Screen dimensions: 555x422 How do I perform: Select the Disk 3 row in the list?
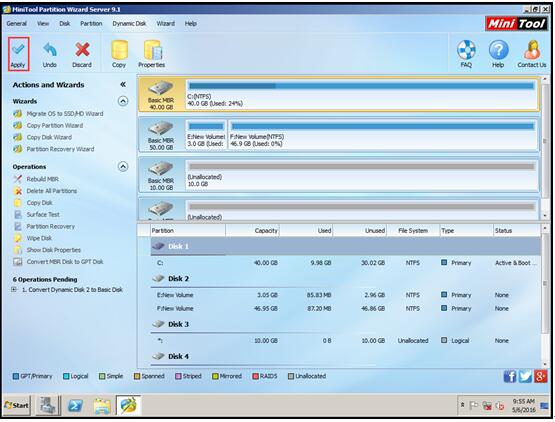pyautogui.click(x=345, y=324)
